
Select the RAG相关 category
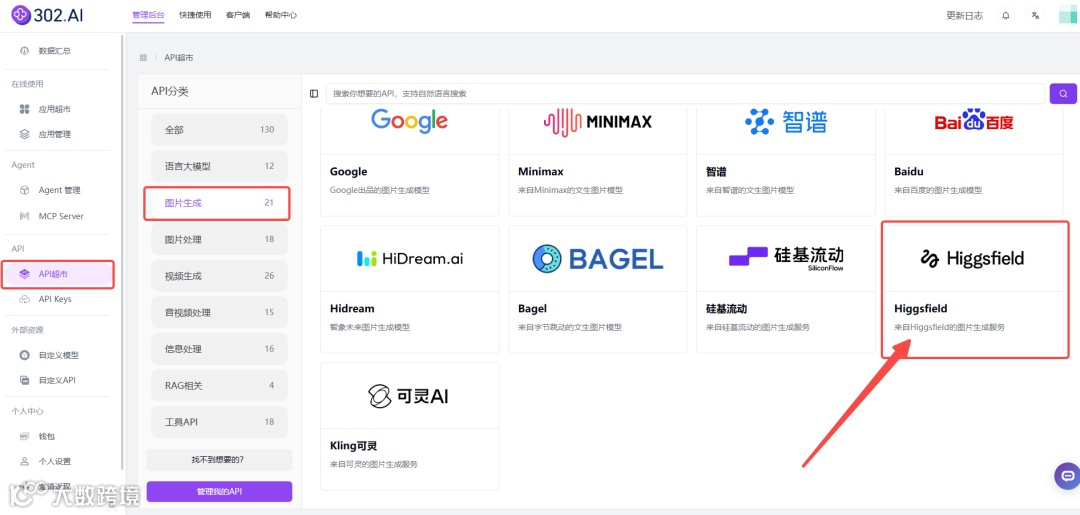pyautogui.click(x=219, y=385)
